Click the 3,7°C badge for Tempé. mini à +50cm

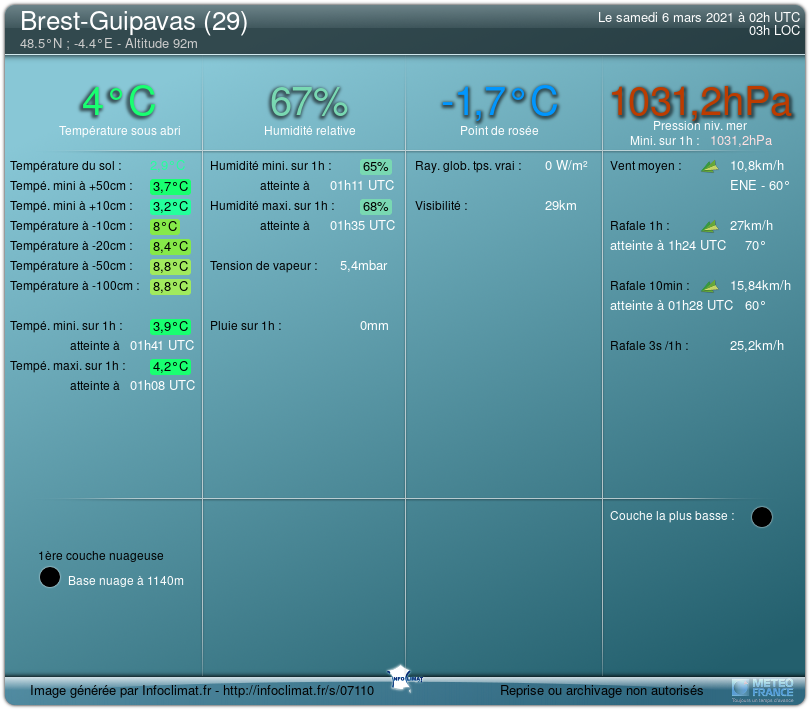[170, 186]
